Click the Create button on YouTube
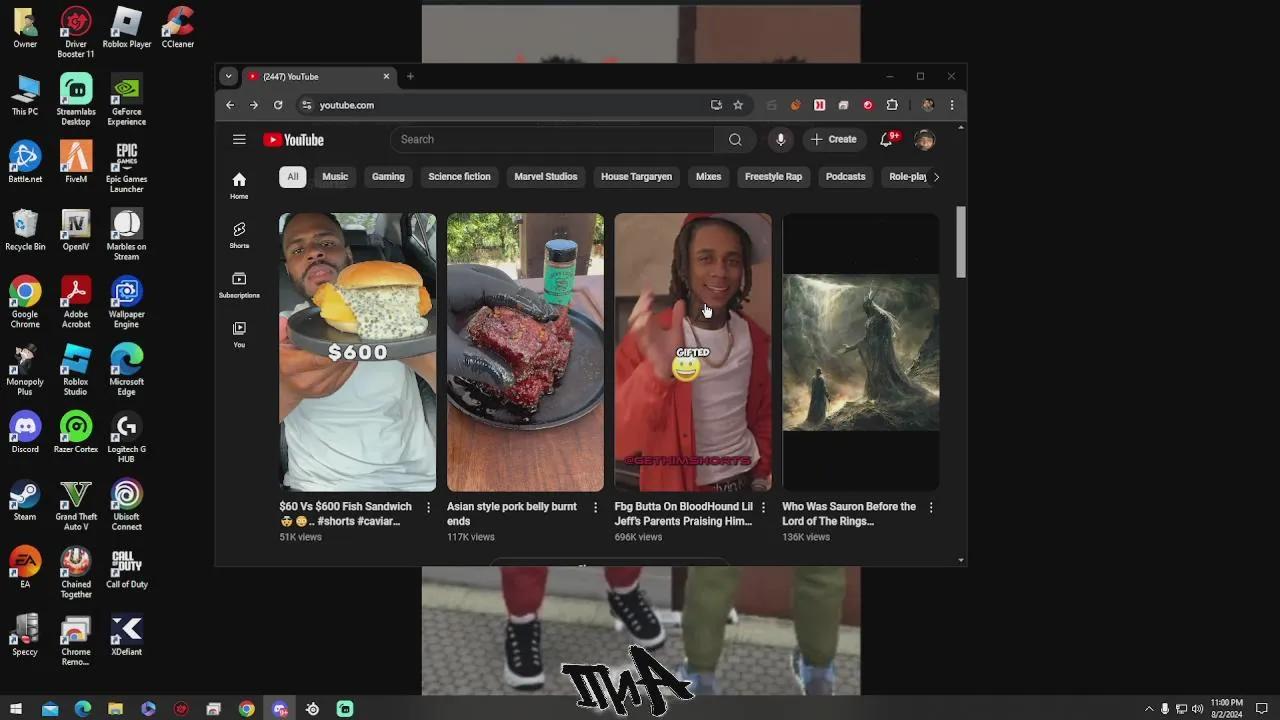 coord(834,140)
